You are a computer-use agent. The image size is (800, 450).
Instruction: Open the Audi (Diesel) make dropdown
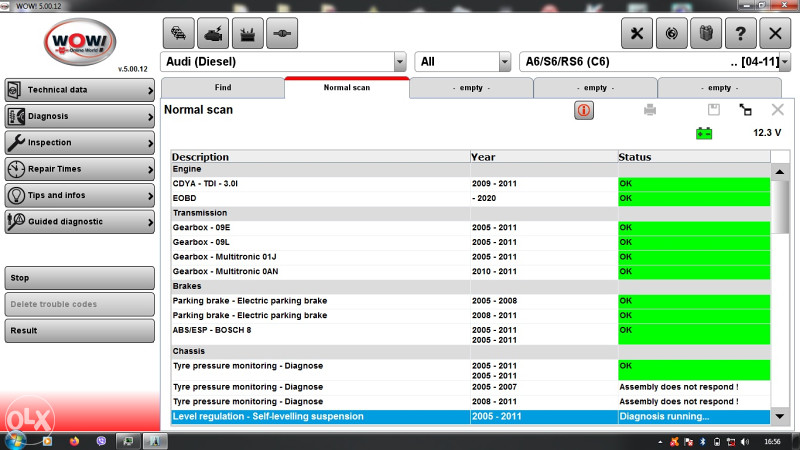click(400, 62)
